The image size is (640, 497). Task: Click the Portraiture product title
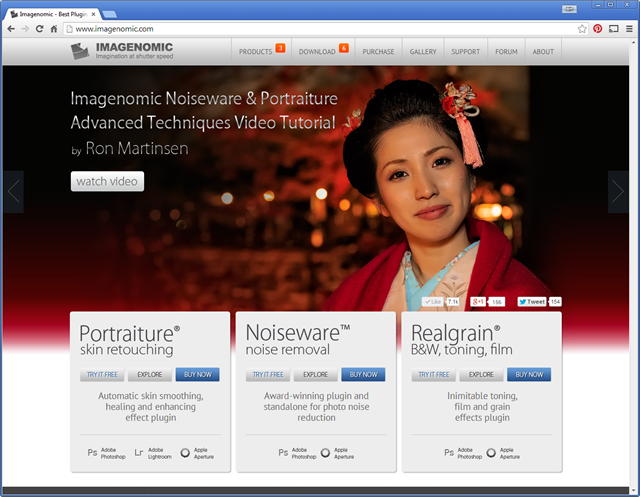130,333
